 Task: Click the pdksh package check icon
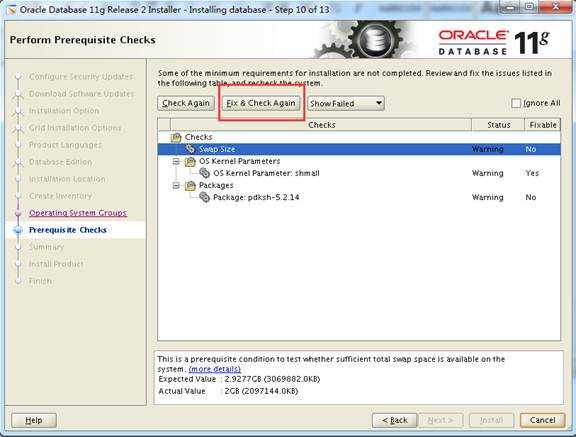(x=204, y=197)
